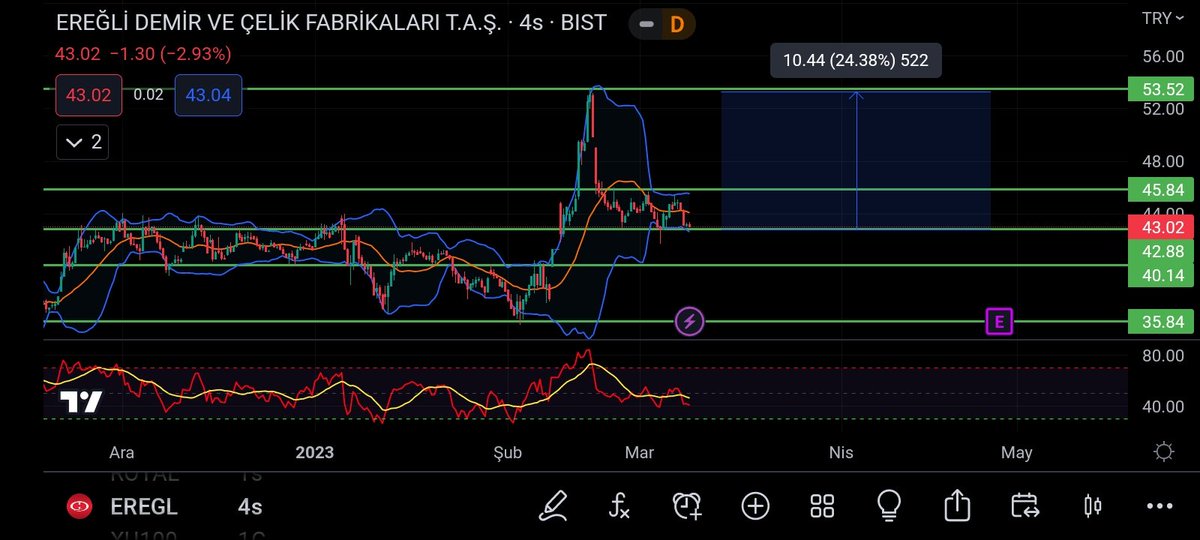
Task: Open the indicators fx icon
Action: pyautogui.click(x=620, y=505)
